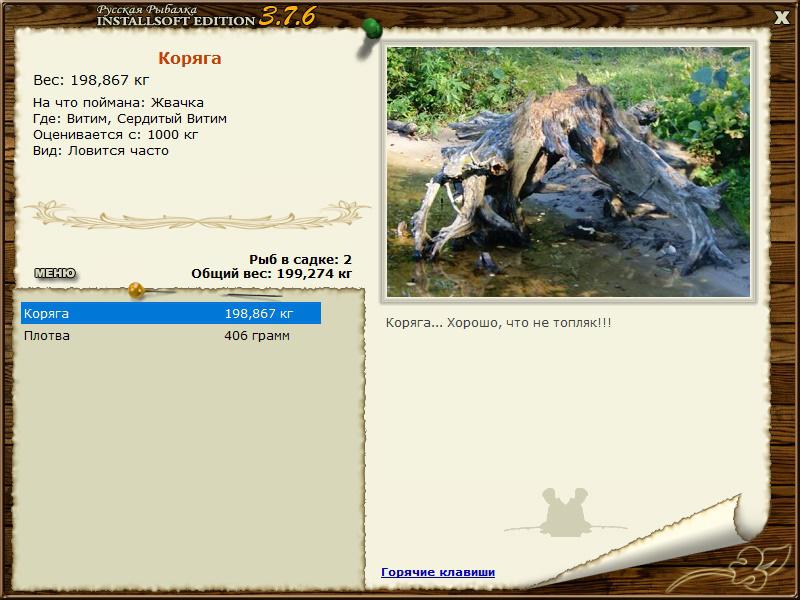
Task: Click the yellow pushpin on the list panel
Action: coord(136,290)
